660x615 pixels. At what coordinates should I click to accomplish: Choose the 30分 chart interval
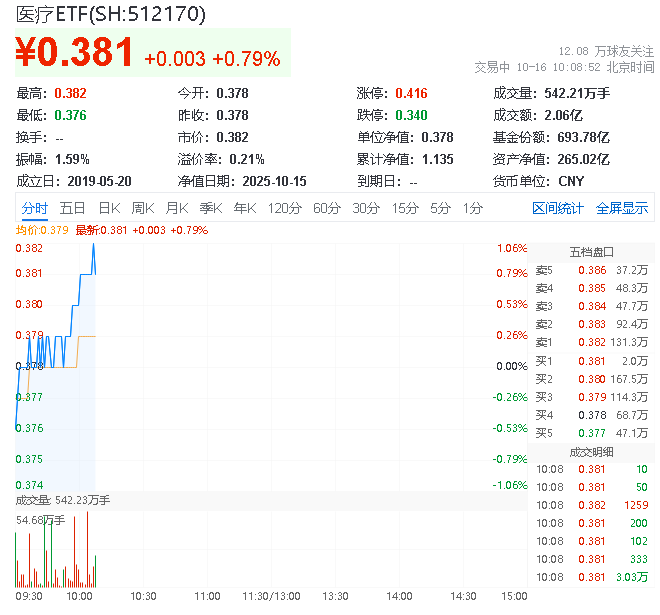pyautogui.click(x=366, y=208)
